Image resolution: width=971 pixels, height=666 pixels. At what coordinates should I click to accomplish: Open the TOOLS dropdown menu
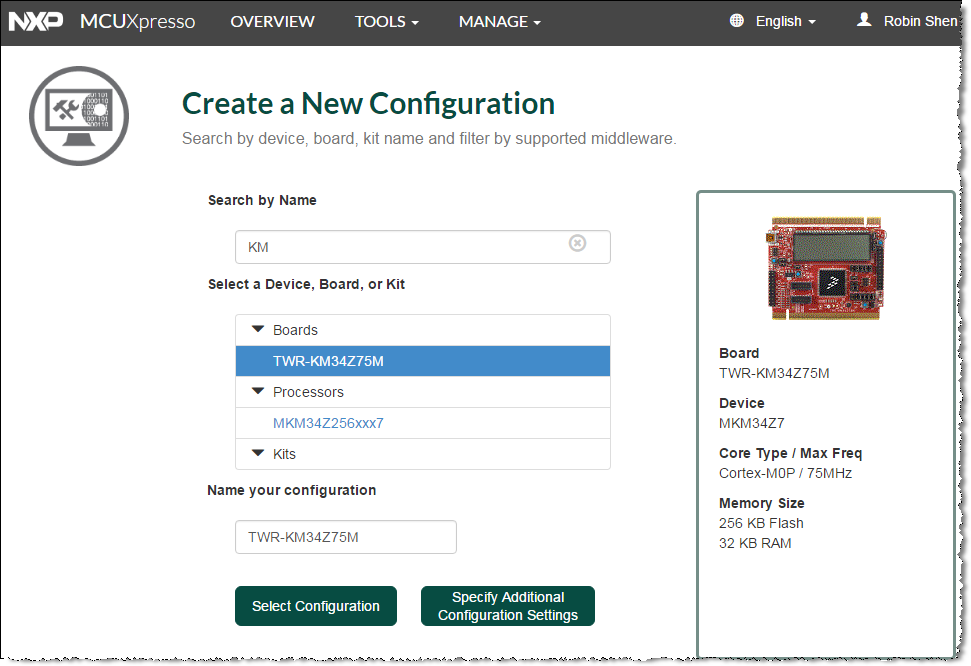(386, 22)
